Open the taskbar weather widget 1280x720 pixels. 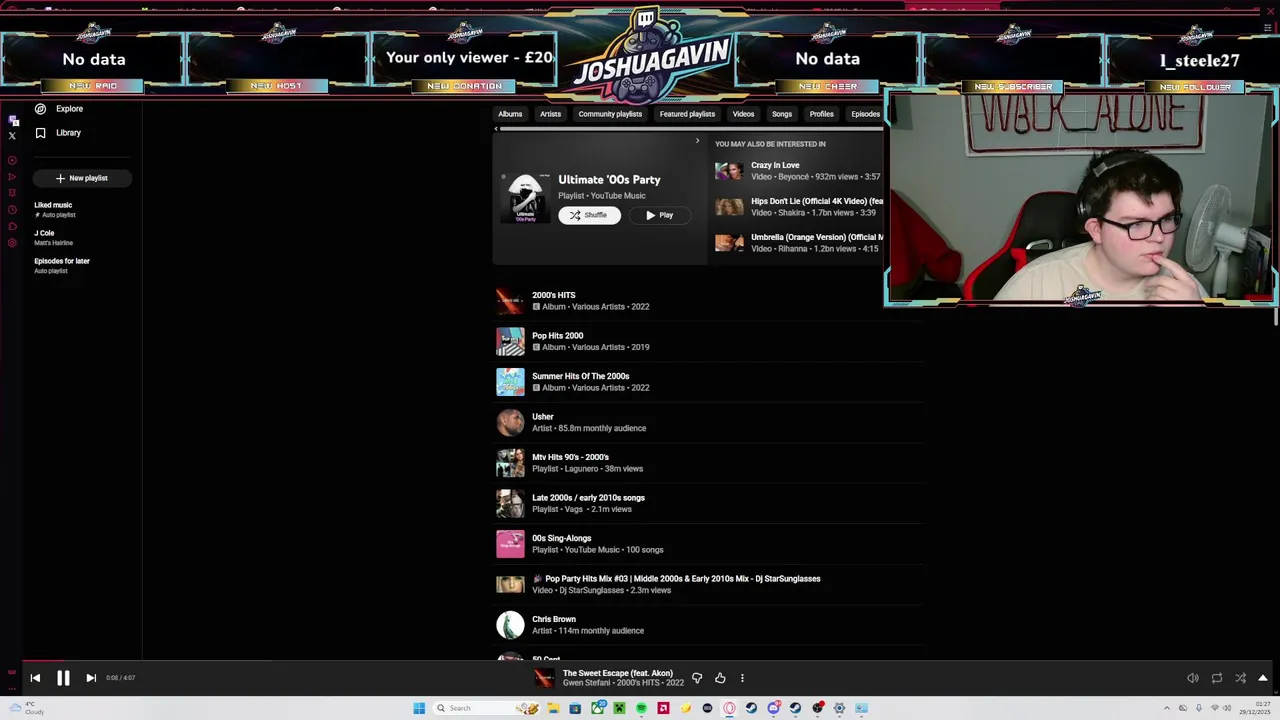pyautogui.click(x=25, y=708)
